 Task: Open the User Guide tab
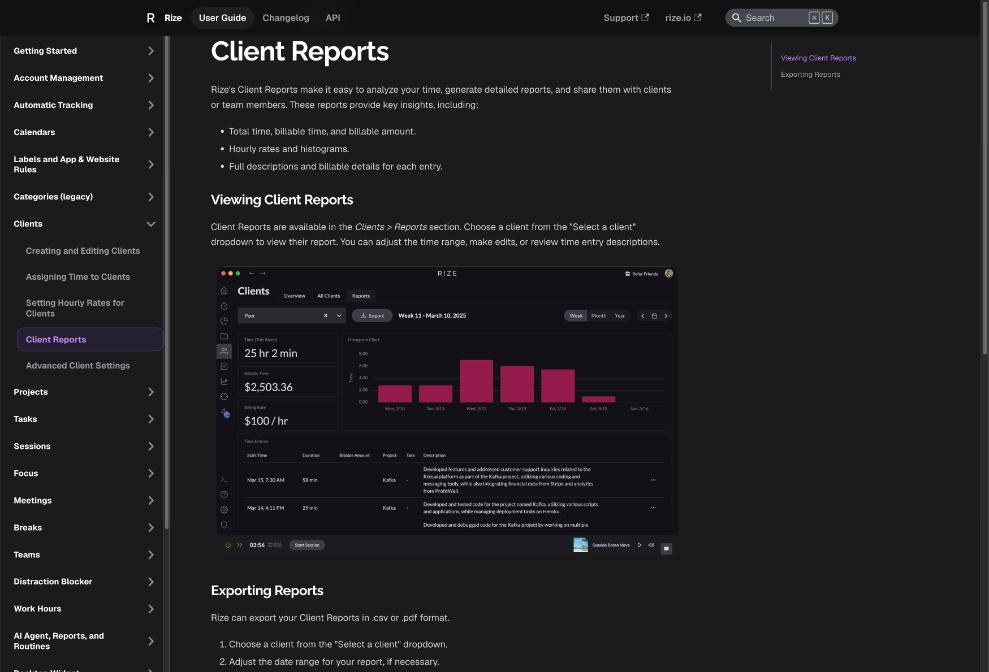pyautogui.click(x=222, y=18)
